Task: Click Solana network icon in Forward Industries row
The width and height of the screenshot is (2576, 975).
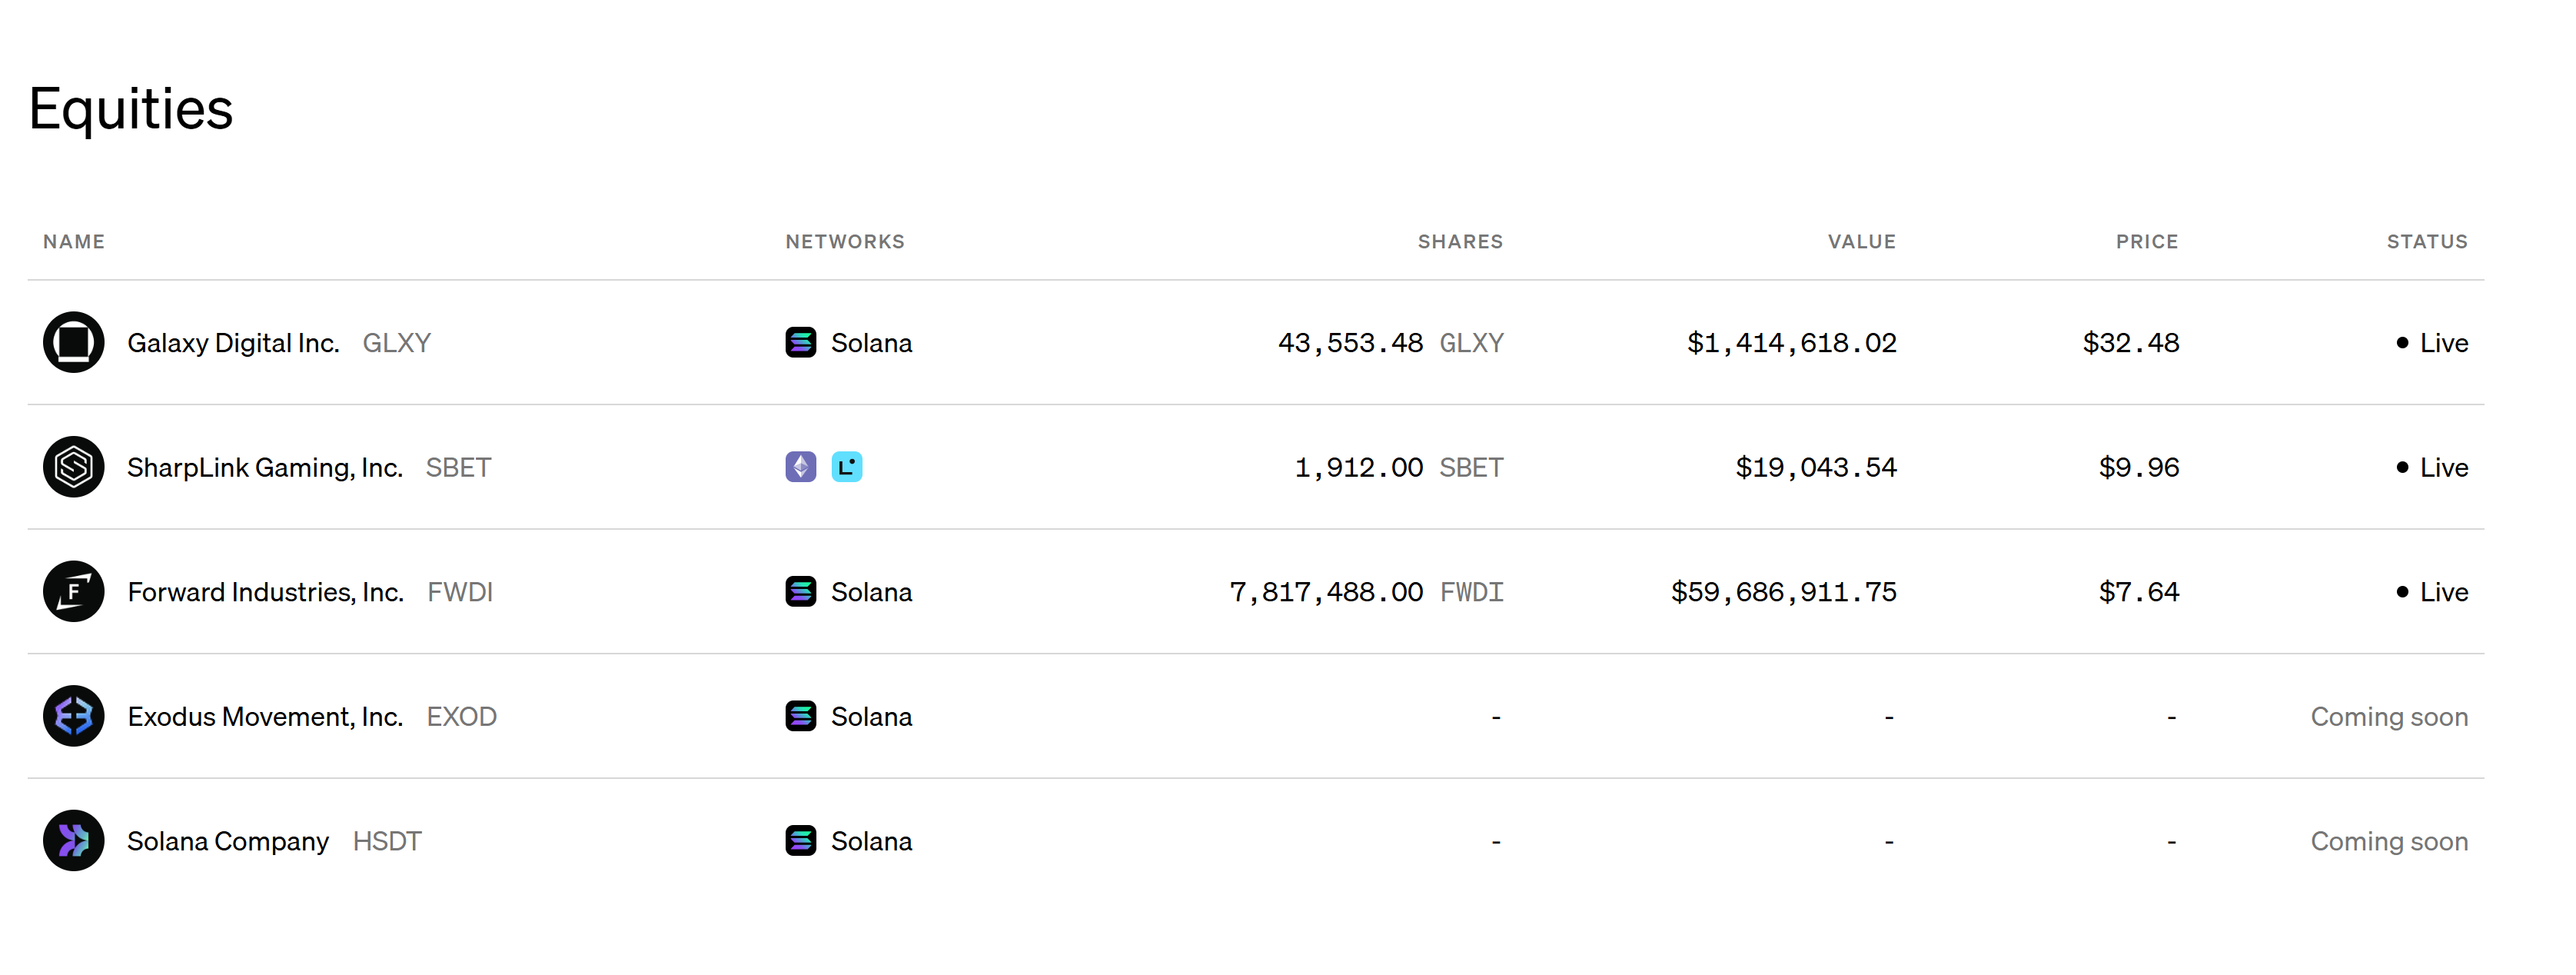Action: (800, 591)
